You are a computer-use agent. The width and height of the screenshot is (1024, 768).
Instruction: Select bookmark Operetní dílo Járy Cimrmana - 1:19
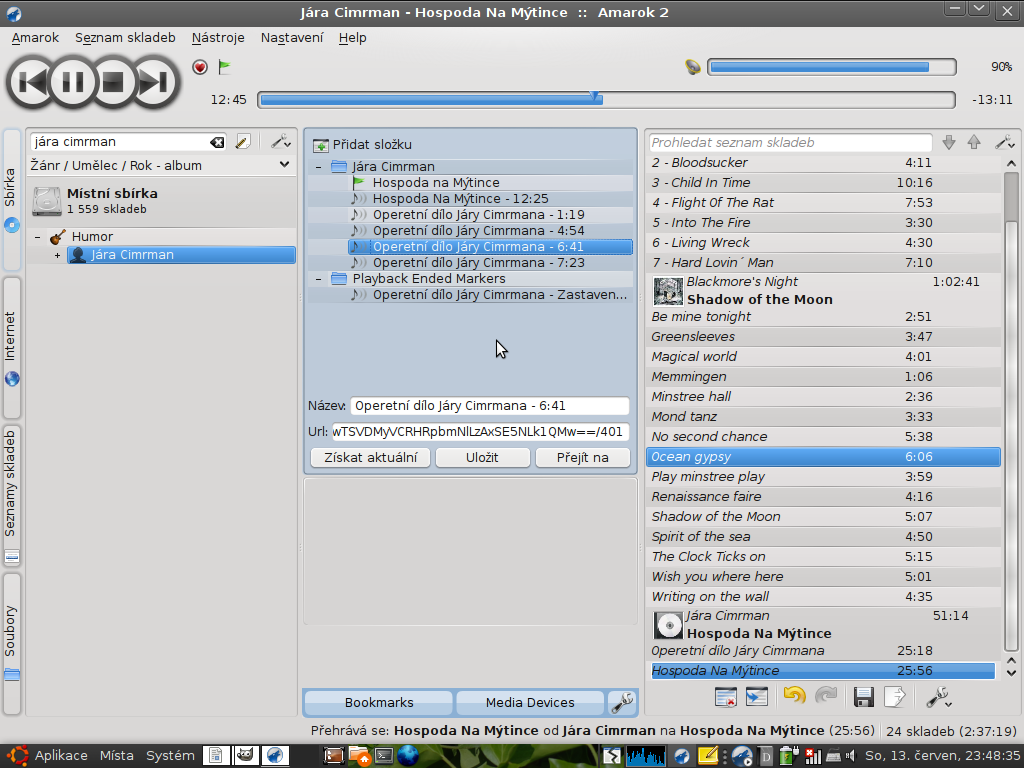point(478,215)
